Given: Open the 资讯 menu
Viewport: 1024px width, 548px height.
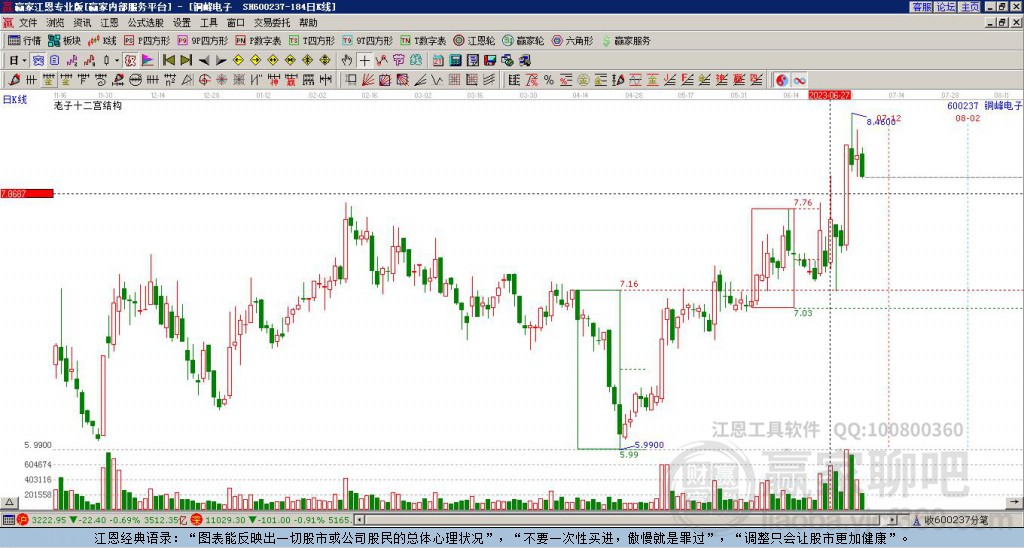Looking at the screenshot, I should (82, 23).
